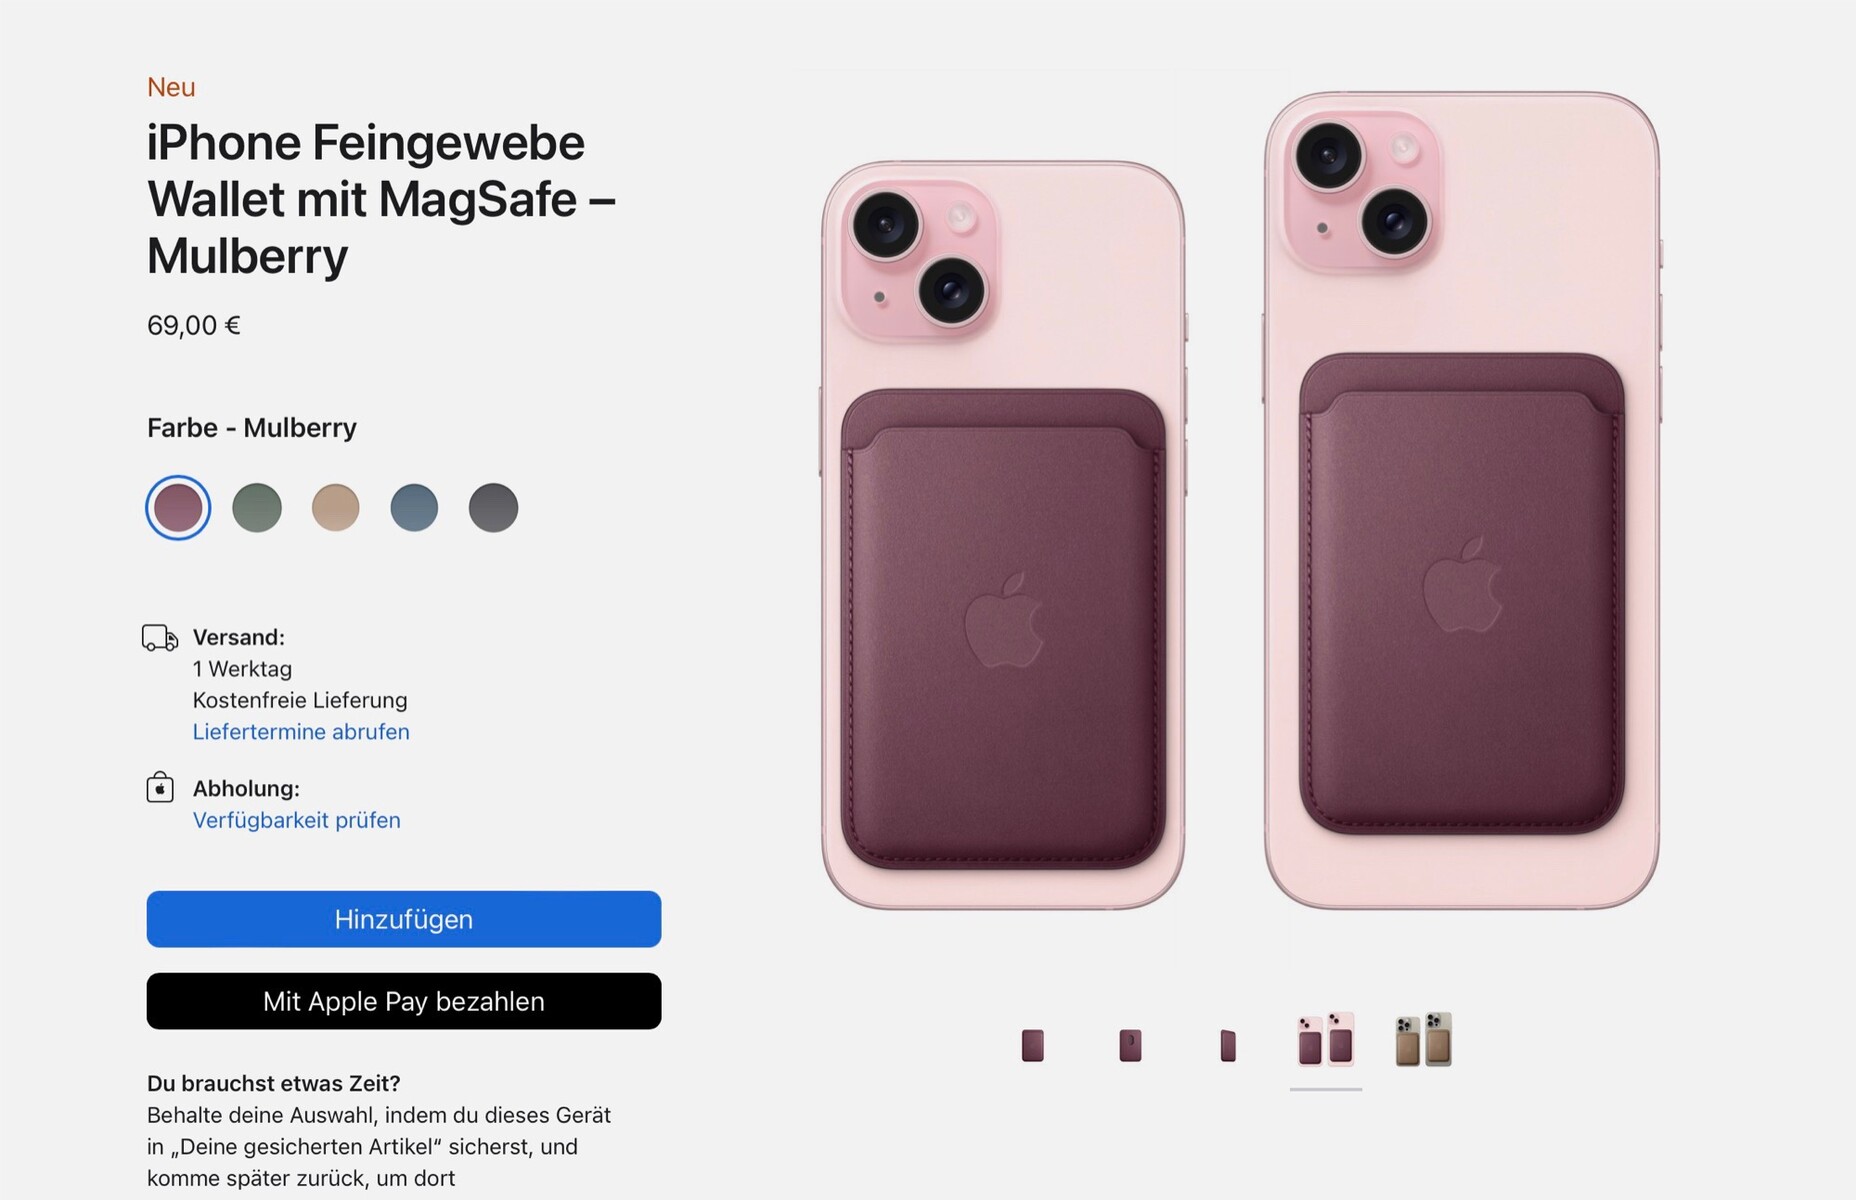This screenshot has height=1200, width=1856.
Task: Select the Mulberry color swatch
Action: click(x=178, y=507)
